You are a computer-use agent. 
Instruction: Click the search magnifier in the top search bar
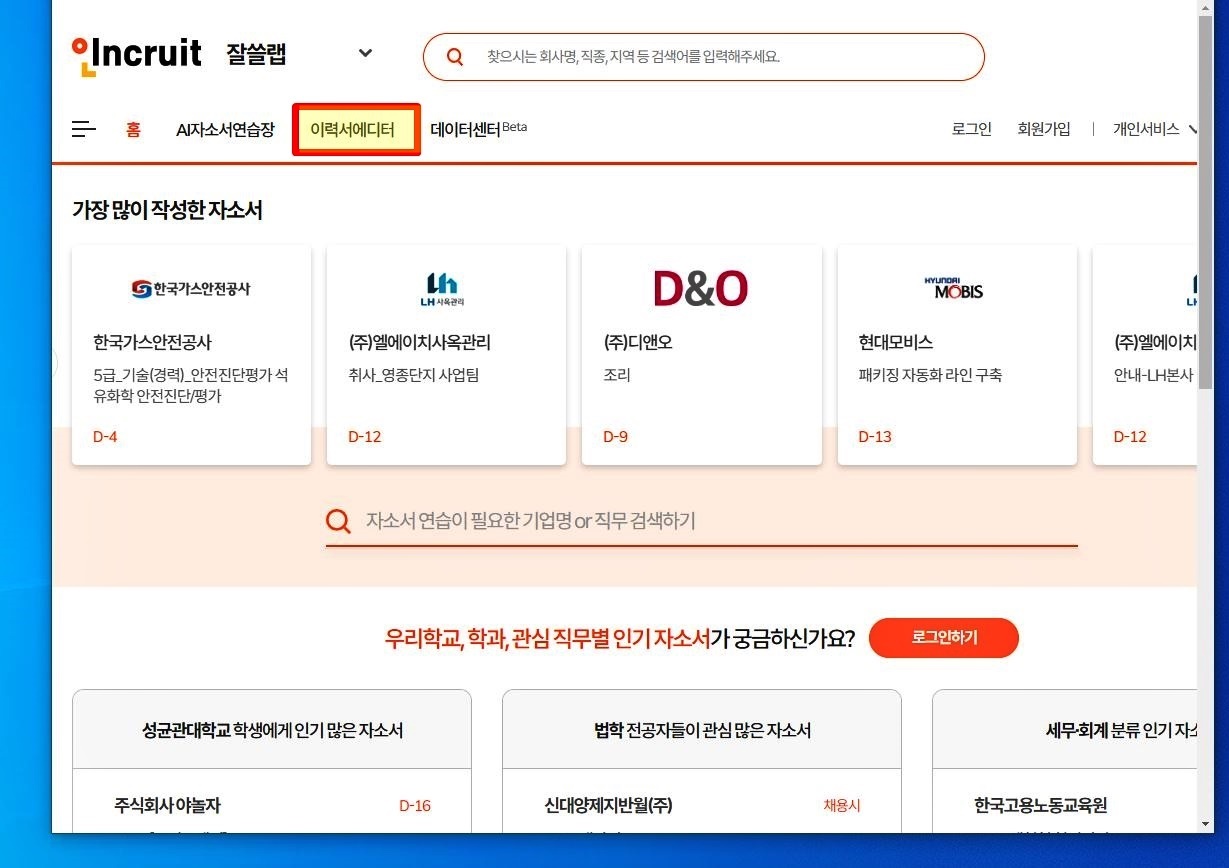tap(455, 57)
